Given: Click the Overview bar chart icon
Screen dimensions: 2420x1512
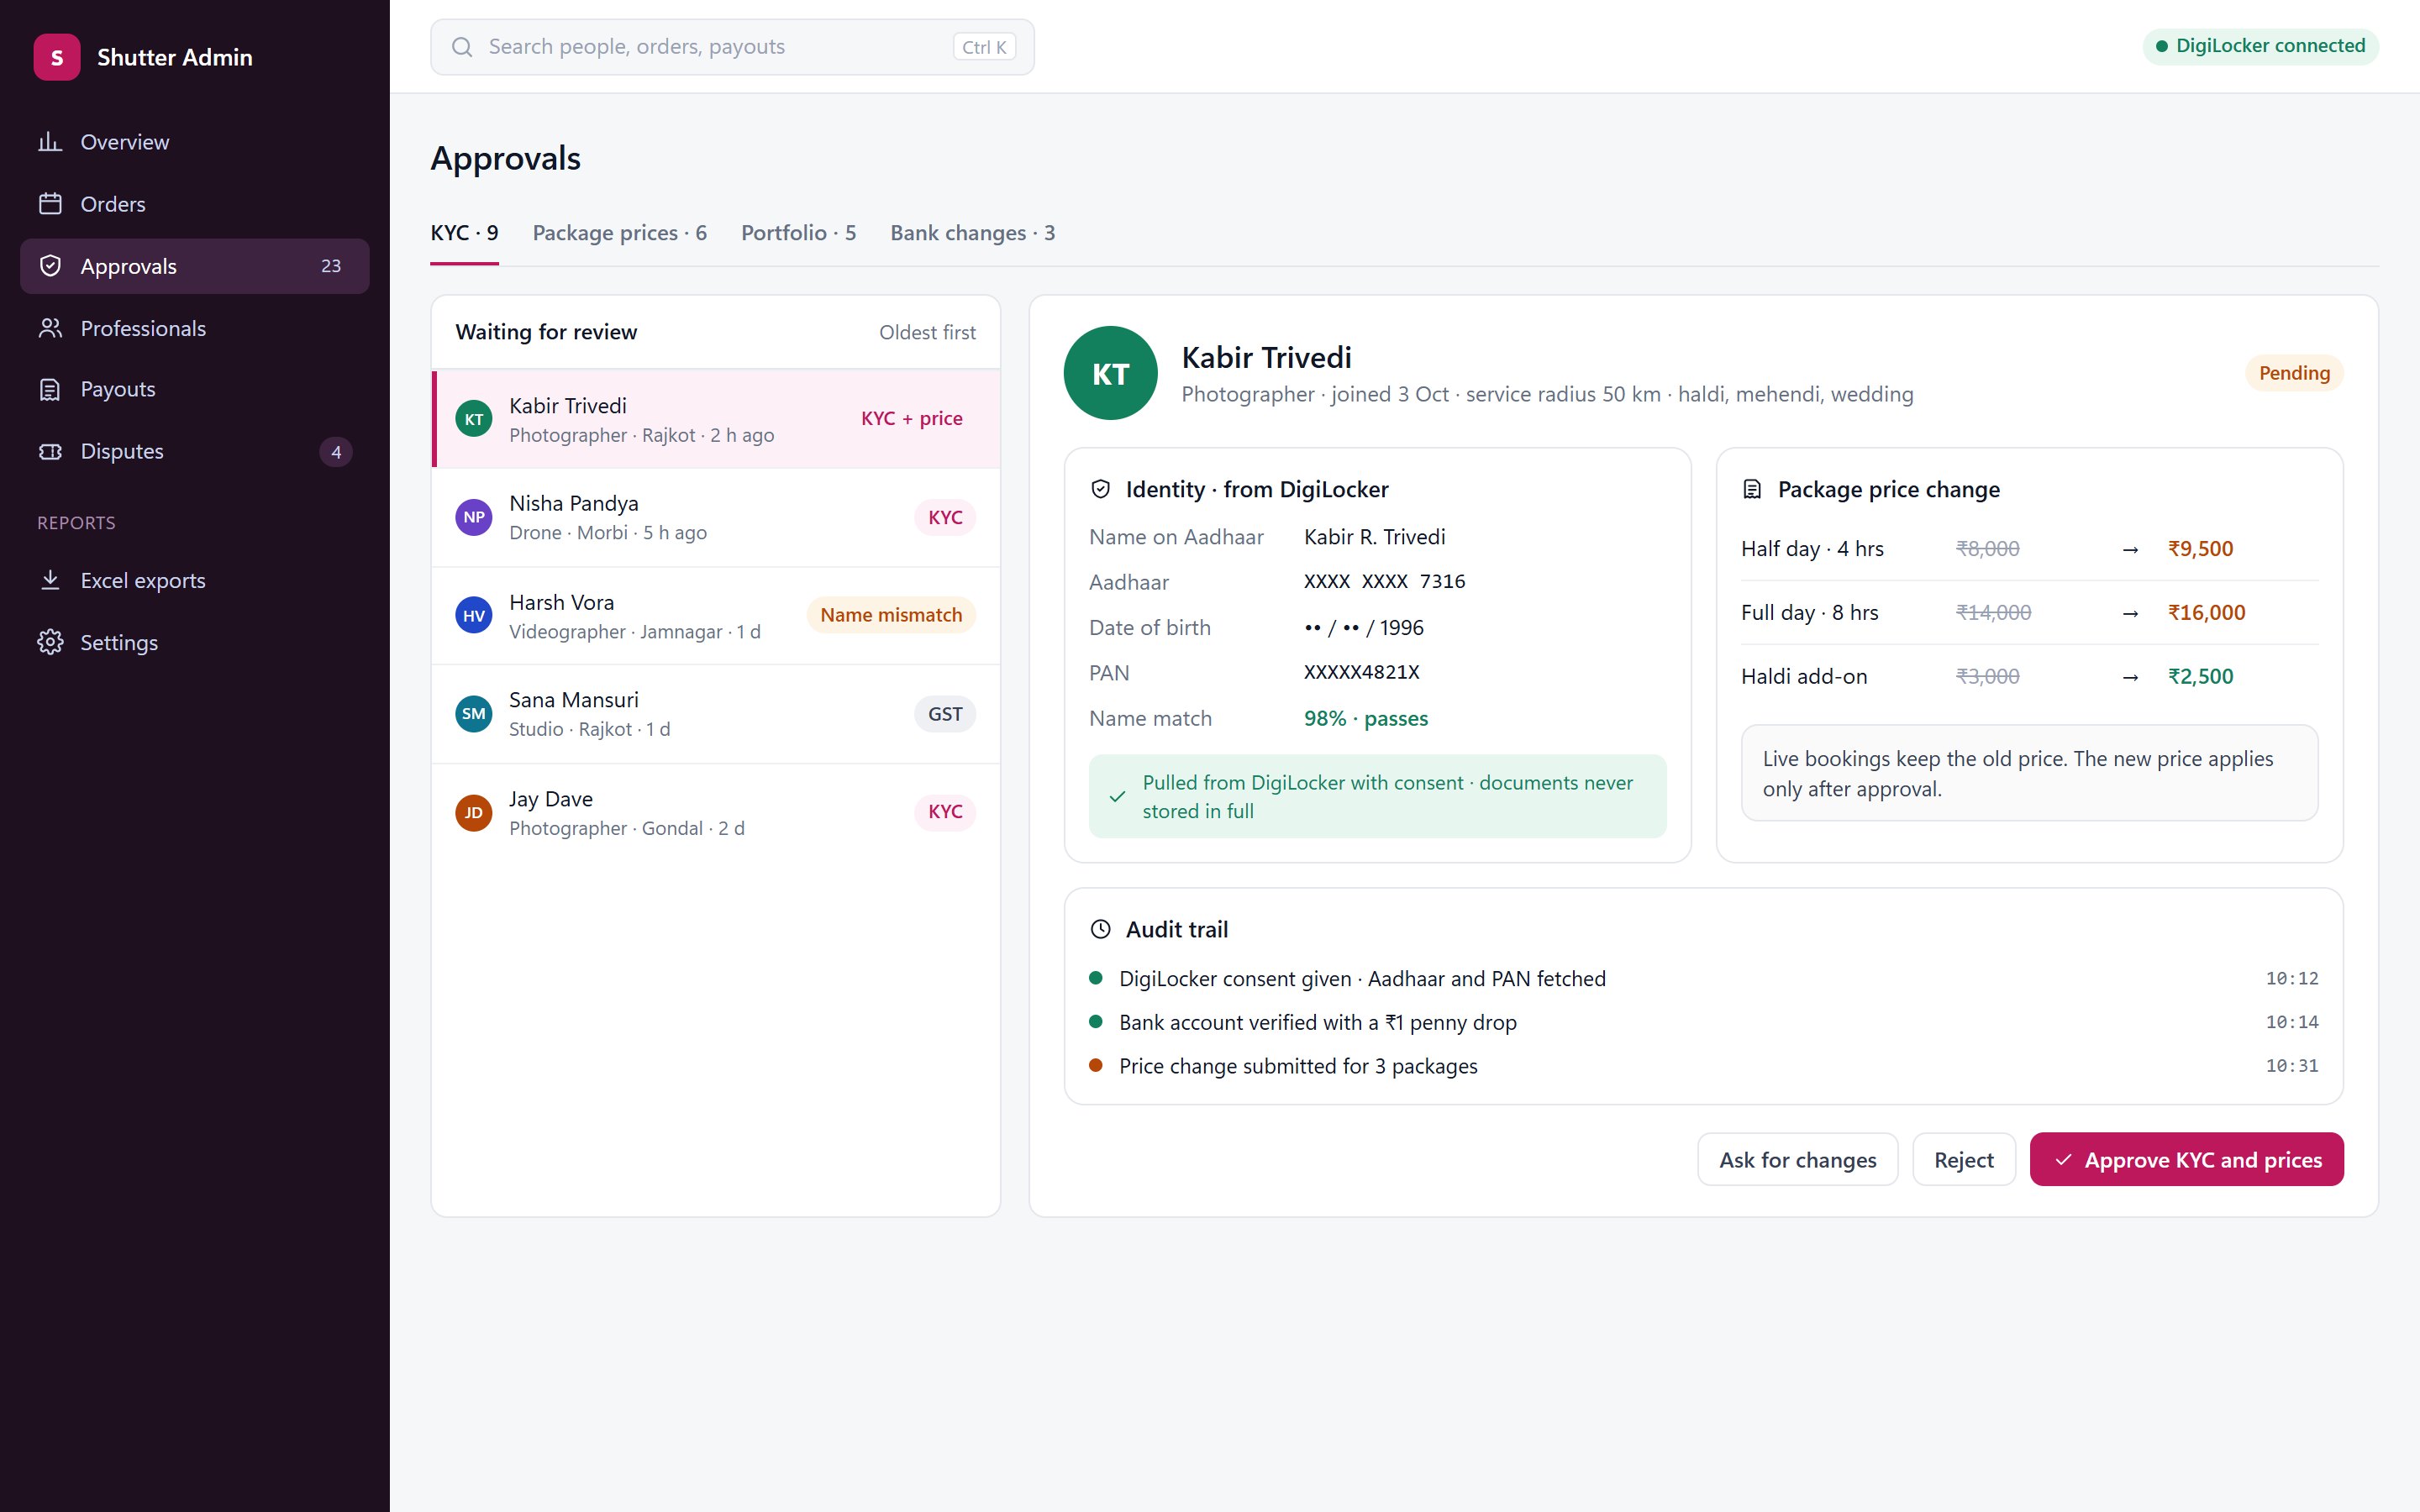Looking at the screenshot, I should click(x=50, y=142).
